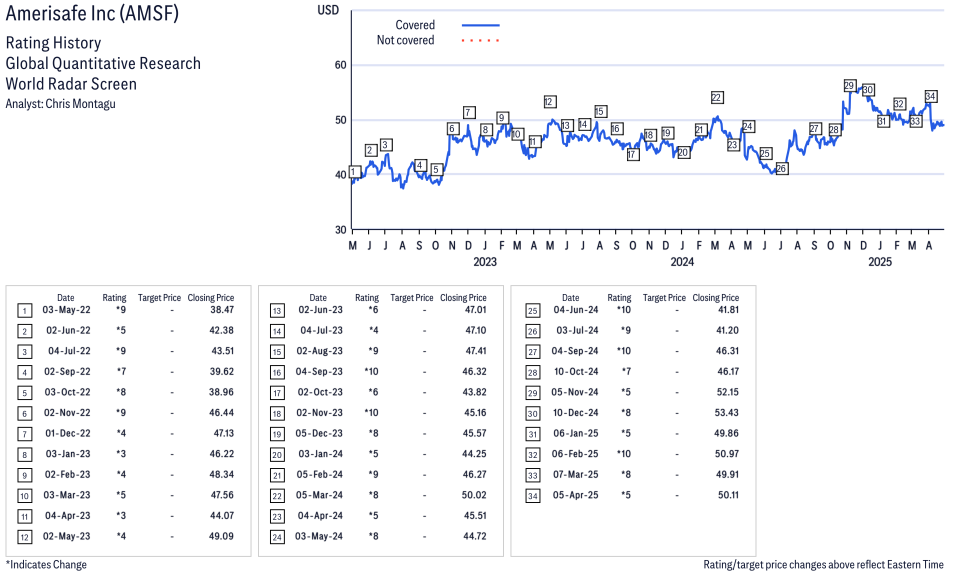Click chart marker 7 near December 2022
This screenshot has height=571, width=955.
coord(468,113)
